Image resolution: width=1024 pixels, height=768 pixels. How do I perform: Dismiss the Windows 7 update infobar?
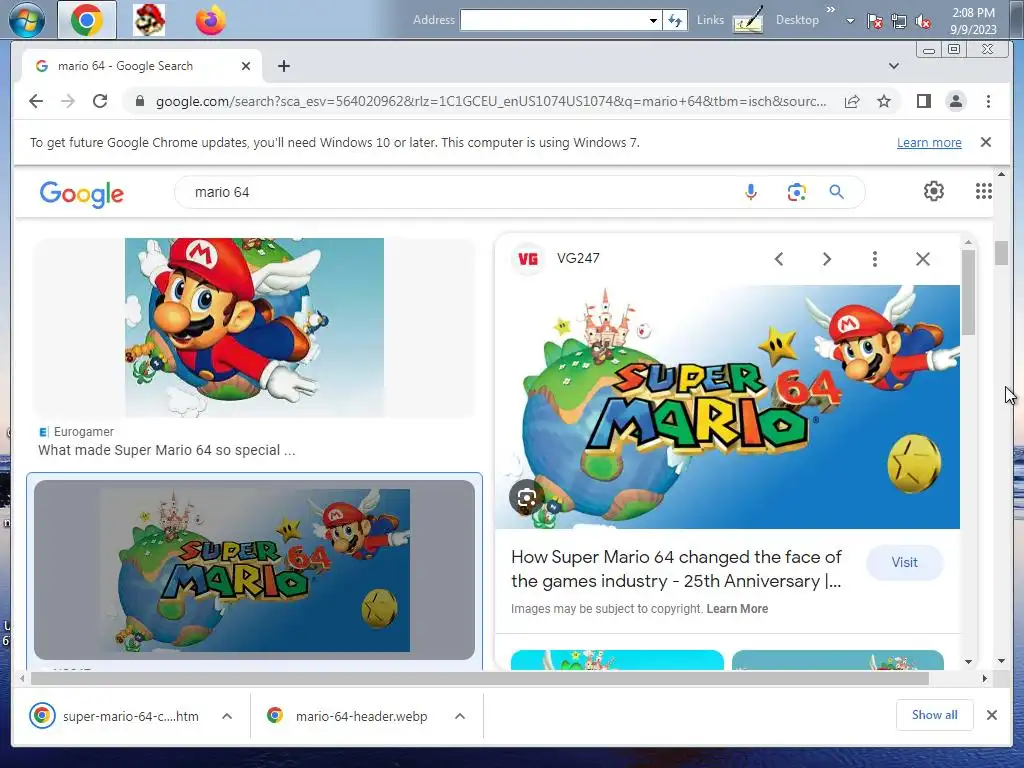coord(985,142)
